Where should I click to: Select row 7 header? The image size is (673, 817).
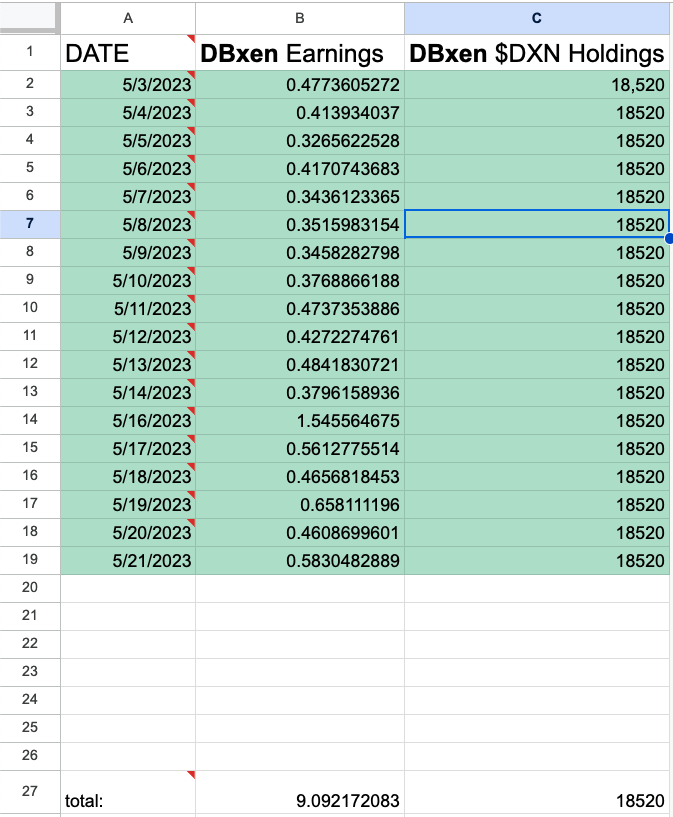pos(30,224)
